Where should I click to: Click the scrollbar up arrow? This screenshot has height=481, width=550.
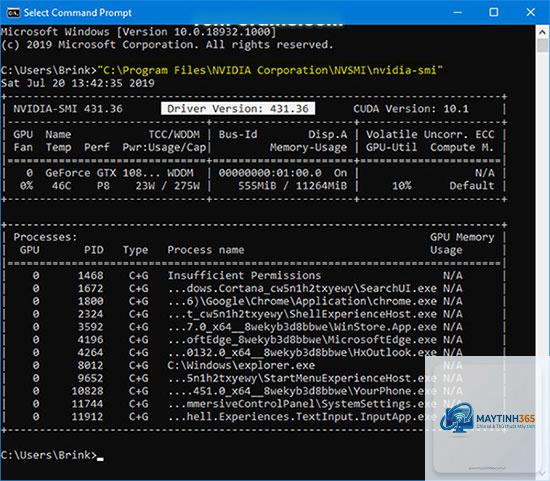point(542,32)
